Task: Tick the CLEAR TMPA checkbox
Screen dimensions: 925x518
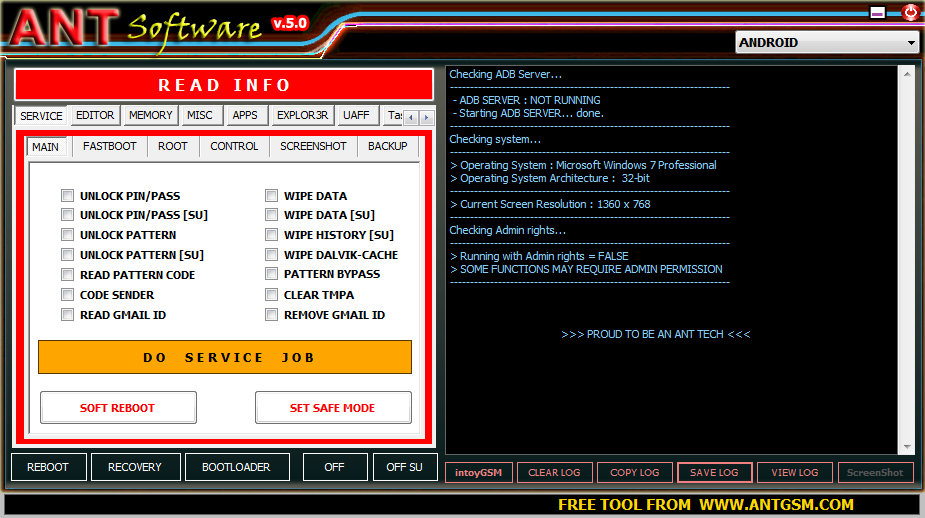Action: [x=271, y=295]
